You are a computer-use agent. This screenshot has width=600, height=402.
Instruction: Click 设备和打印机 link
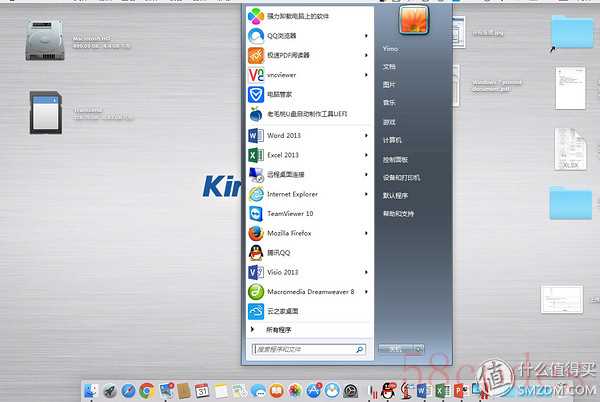(401, 177)
